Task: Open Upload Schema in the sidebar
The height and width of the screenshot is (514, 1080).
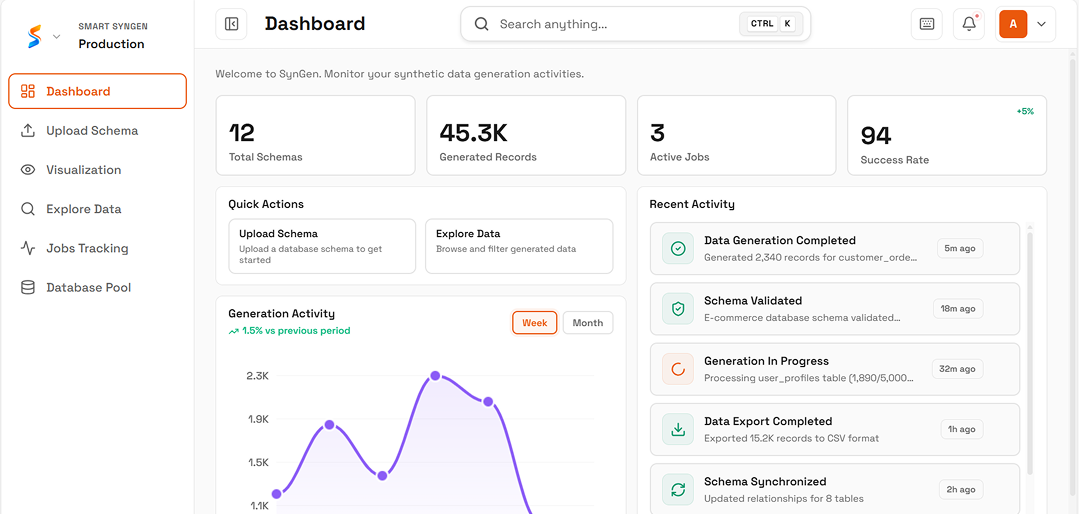Action: click(x=97, y=130)
